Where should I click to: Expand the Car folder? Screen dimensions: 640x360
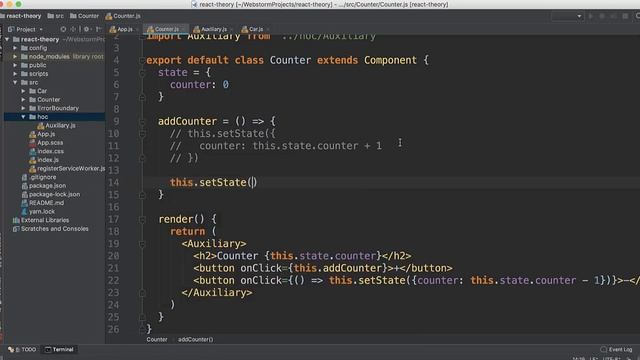click(x=23, y=91)
